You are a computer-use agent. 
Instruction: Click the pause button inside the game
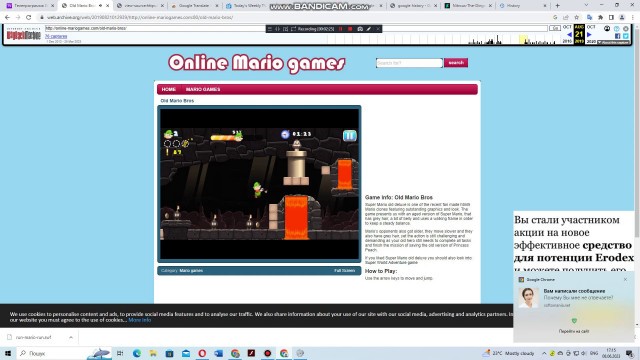point(349,136)
